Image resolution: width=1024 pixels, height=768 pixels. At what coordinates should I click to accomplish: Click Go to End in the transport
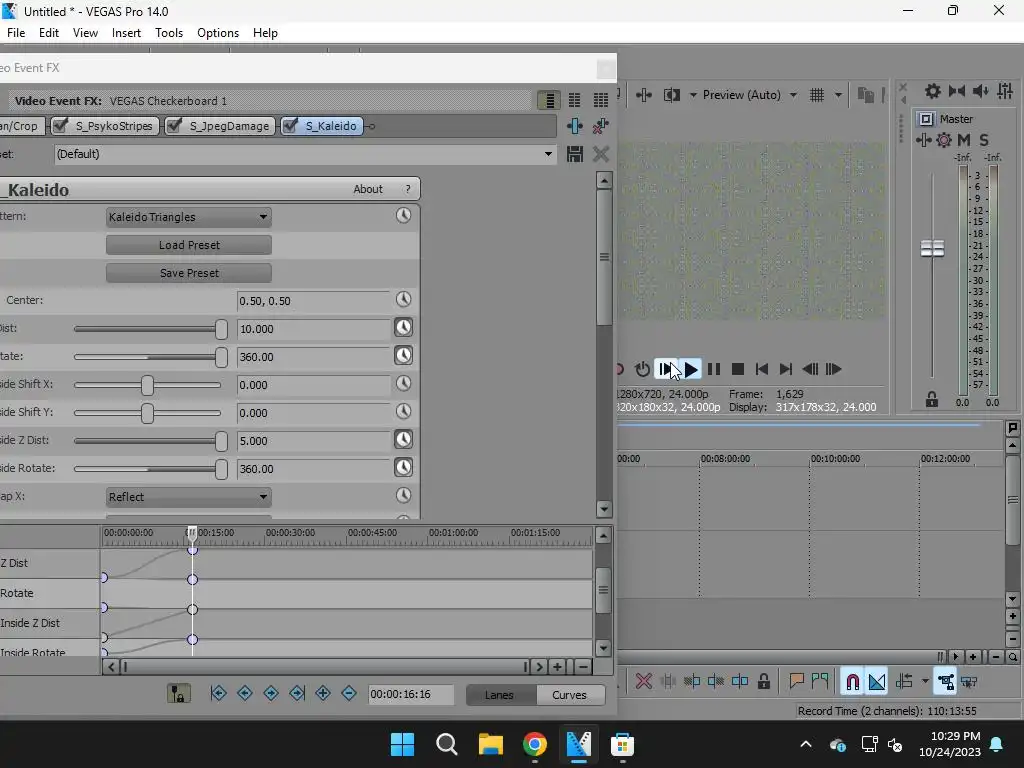[786, 369]
